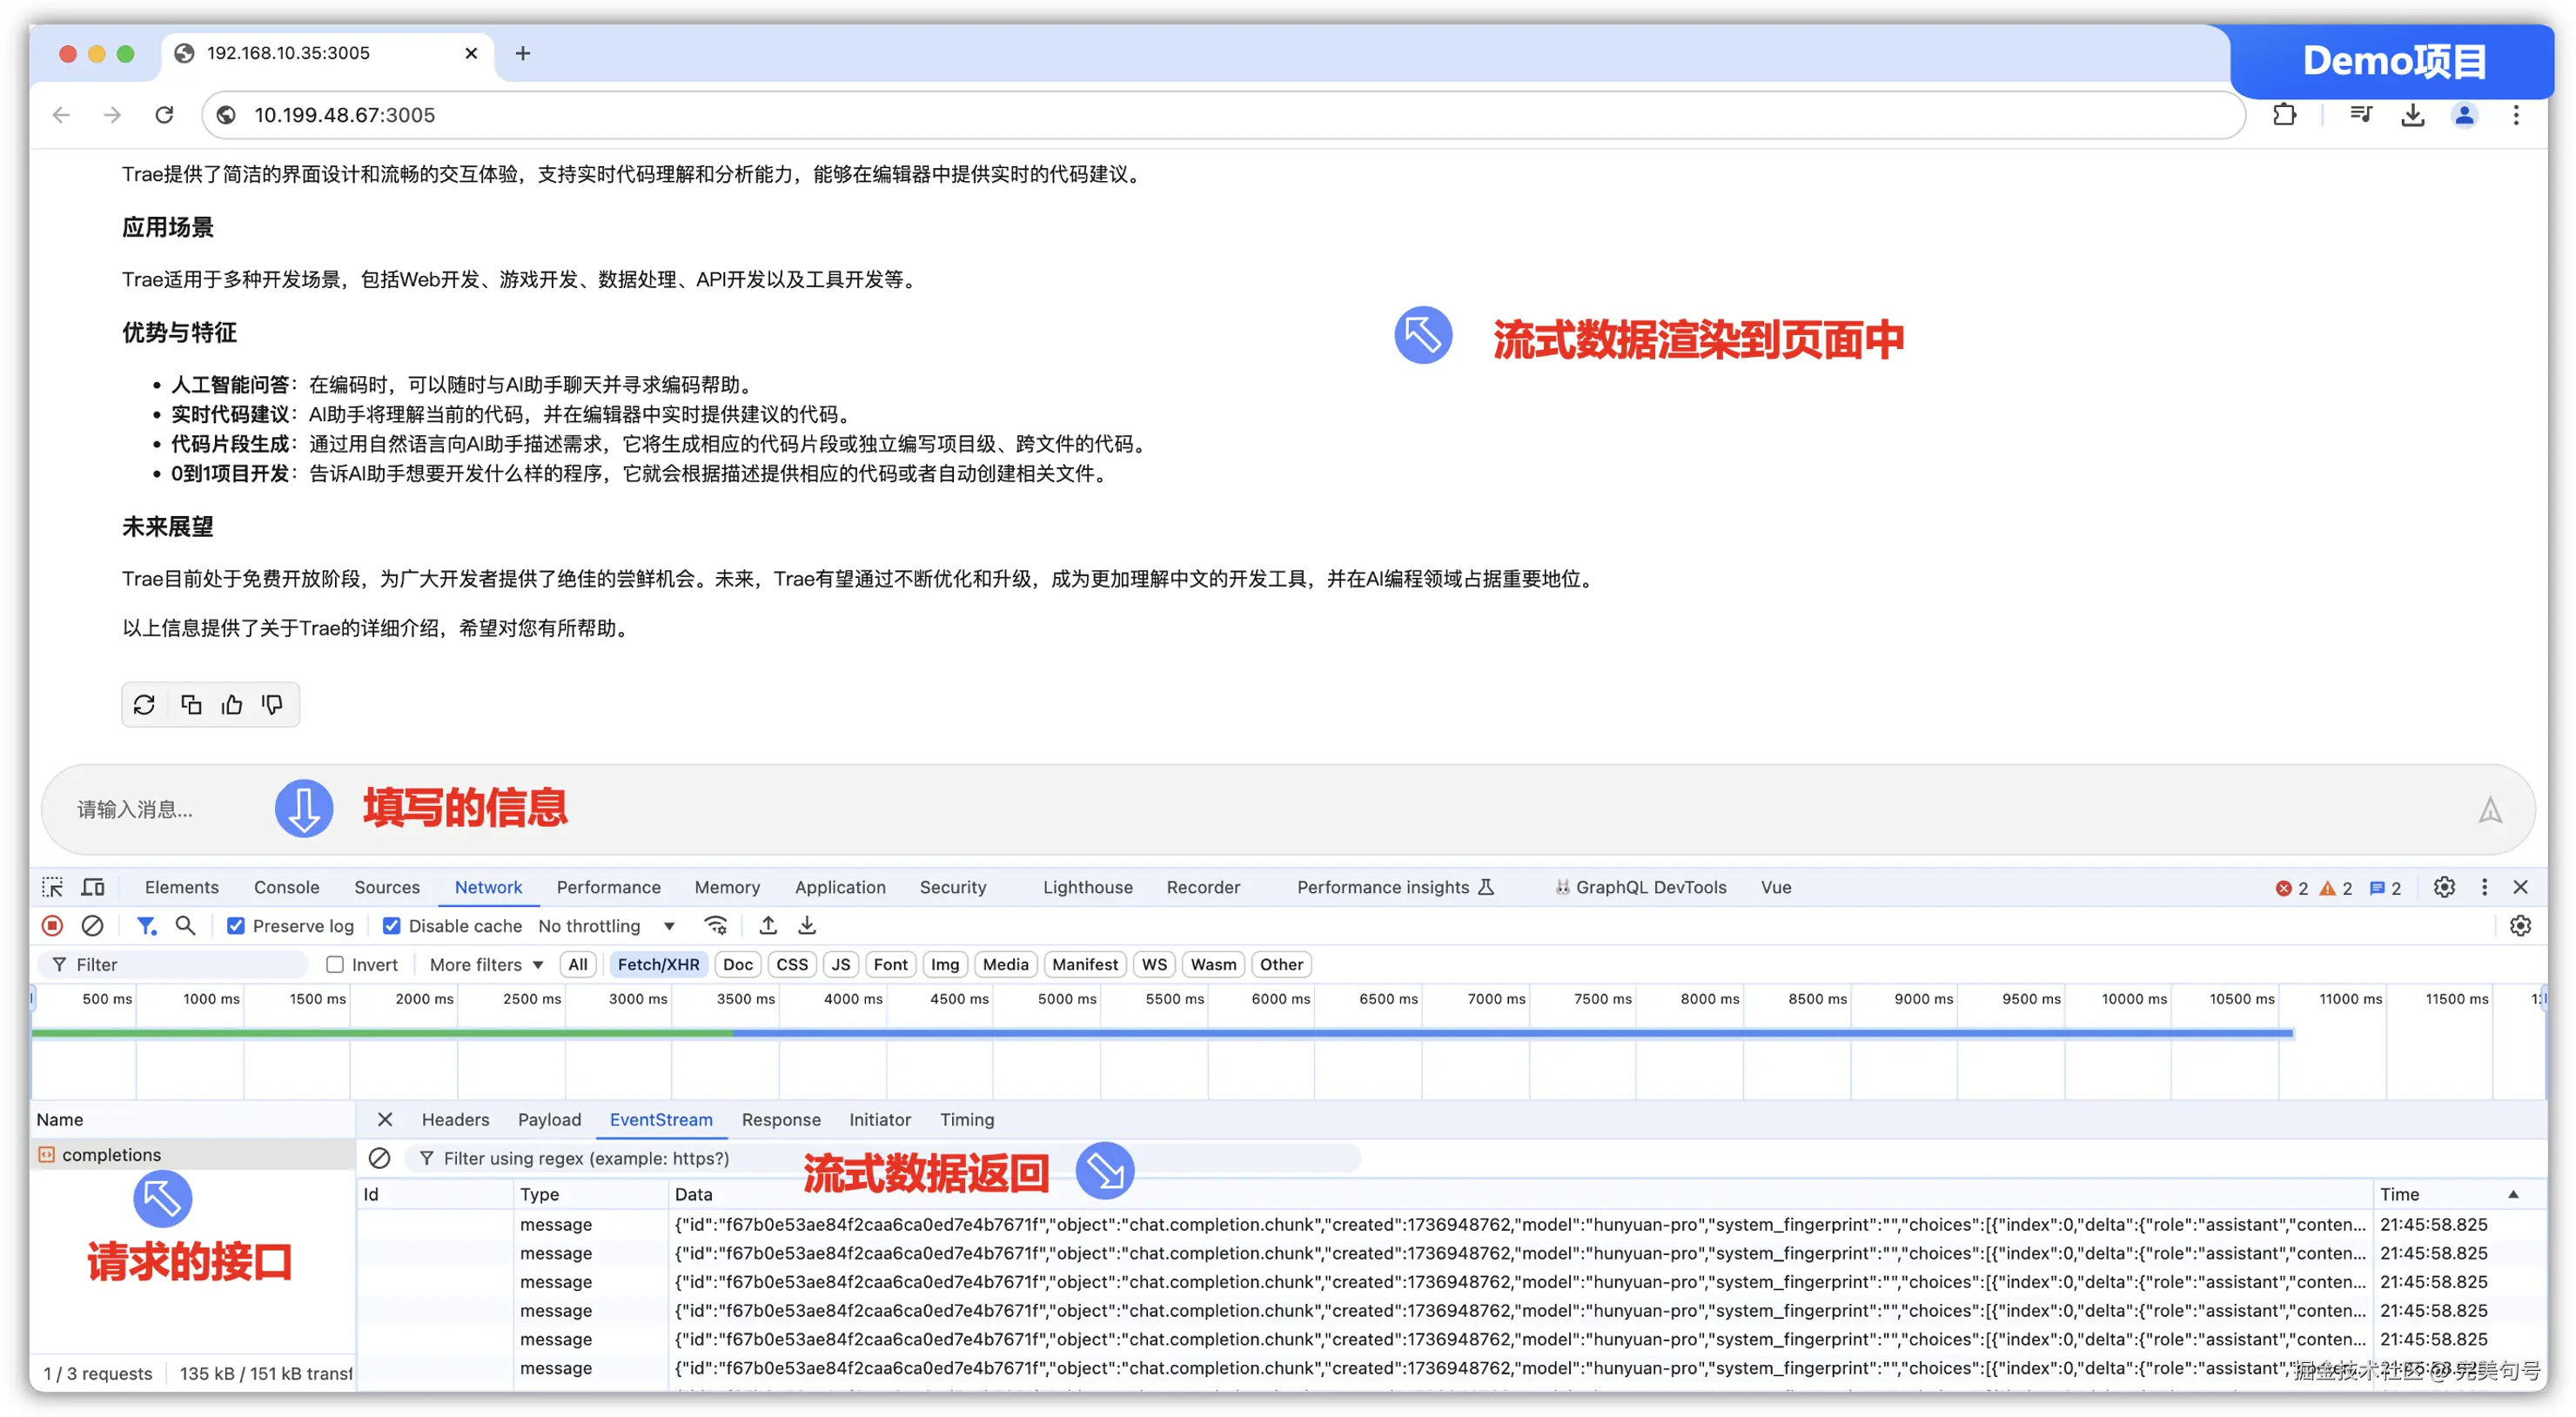The width and height of the screenshot is (2576, 1417).
Task: Click the thumbs down icon
Action: click(x=272, y=705)
